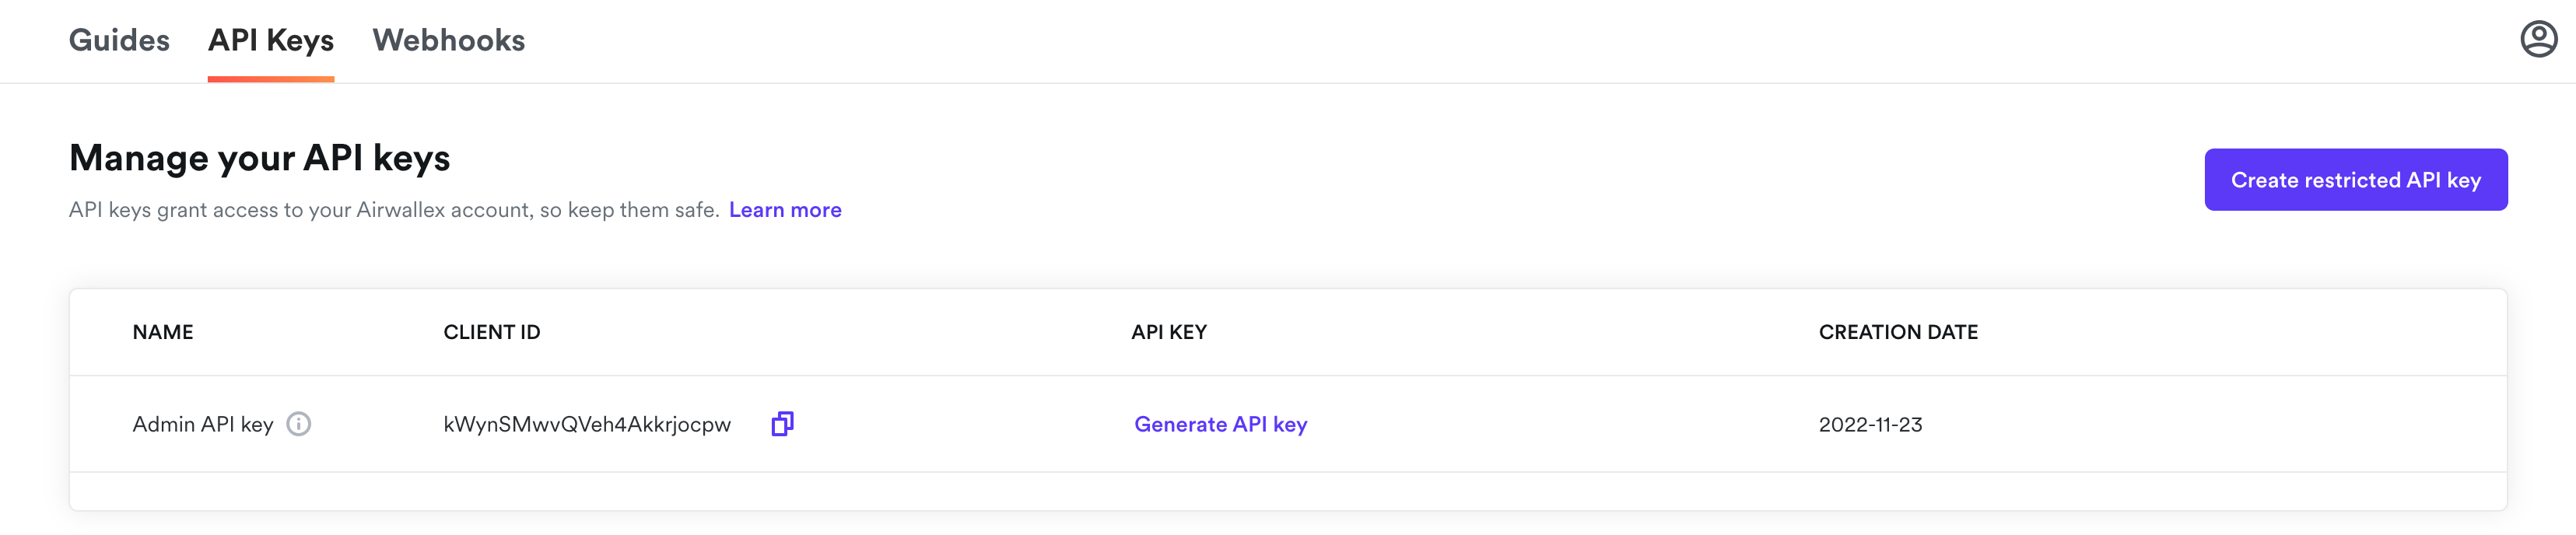Image resolution: width=2576 pixels, height=535 pixels.
Task: Click the empty table area below Admin row
Action: (1287, 491)
